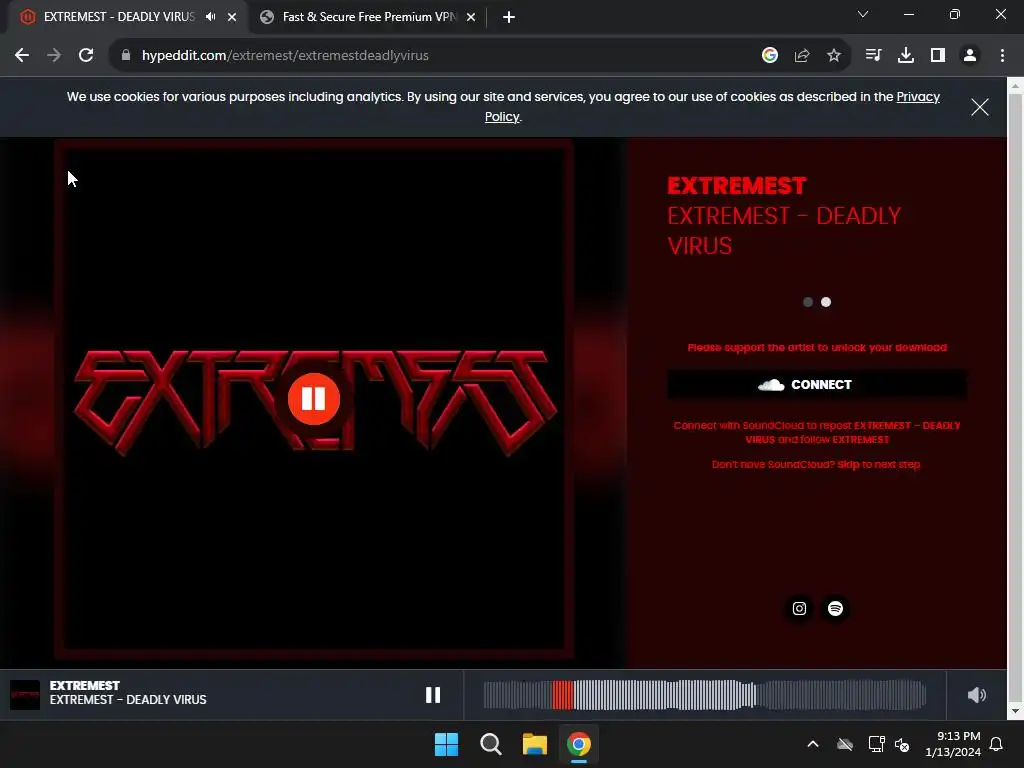1024x768 pixels.
Task: Reload the hypeddit page
Action: coord(86,56)
